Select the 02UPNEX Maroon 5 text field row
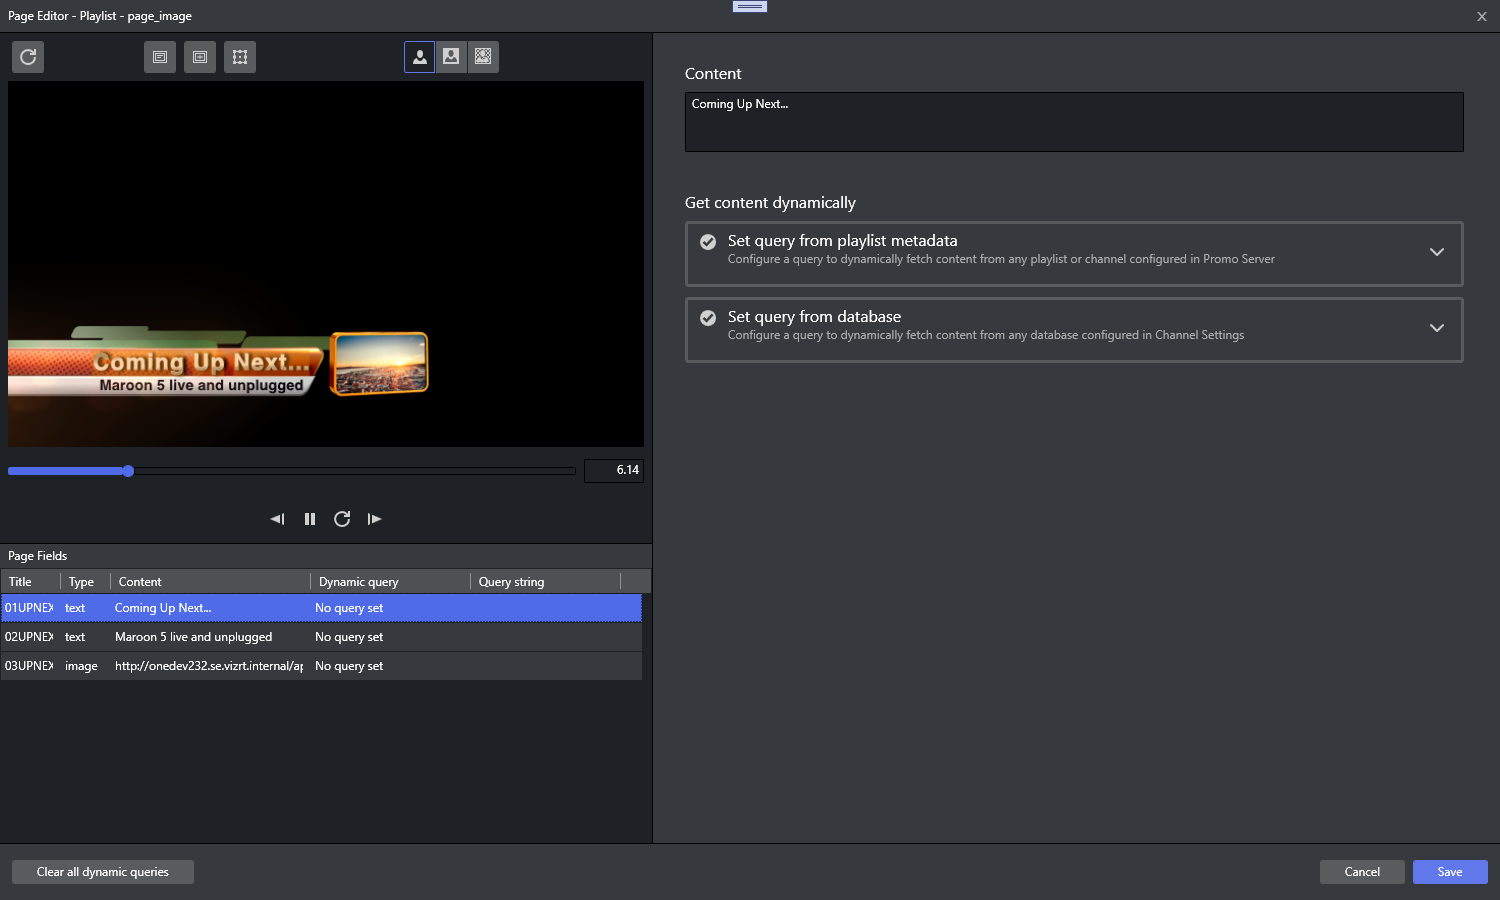 click(320, 637)
